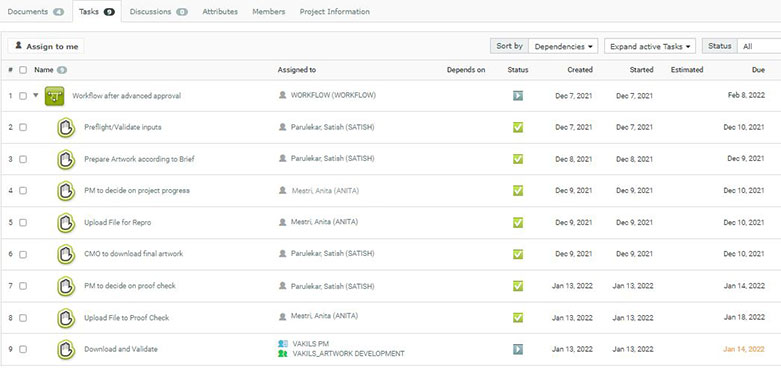
Task: Click the task icon for PM to decide on project progress
Action: (x=66, y=191)
